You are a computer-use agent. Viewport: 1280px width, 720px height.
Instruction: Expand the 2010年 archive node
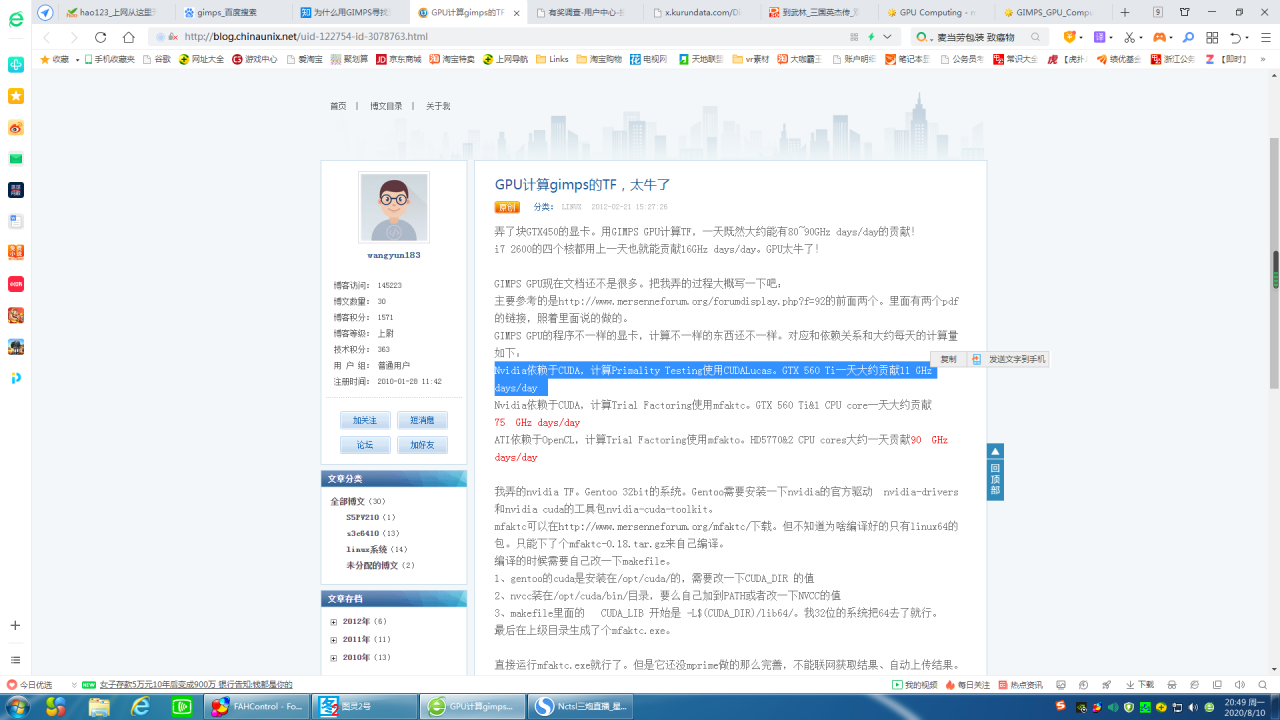point(334,658)
